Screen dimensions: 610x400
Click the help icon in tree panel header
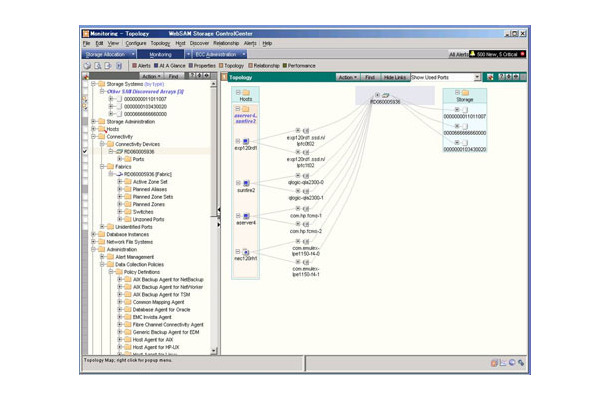pos(192,76)
